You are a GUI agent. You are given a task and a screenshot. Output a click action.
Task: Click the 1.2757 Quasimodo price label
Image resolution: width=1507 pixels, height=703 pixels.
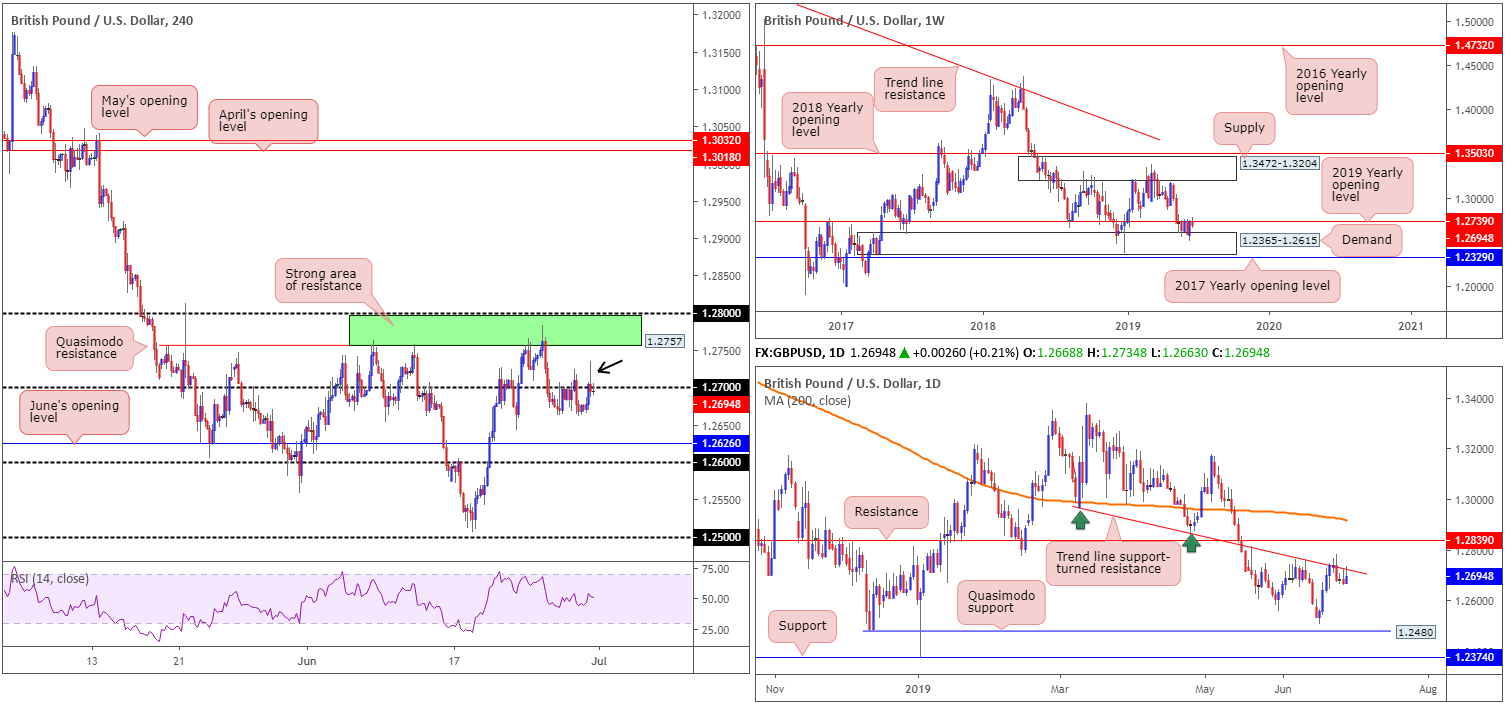[x=665, y=341]
